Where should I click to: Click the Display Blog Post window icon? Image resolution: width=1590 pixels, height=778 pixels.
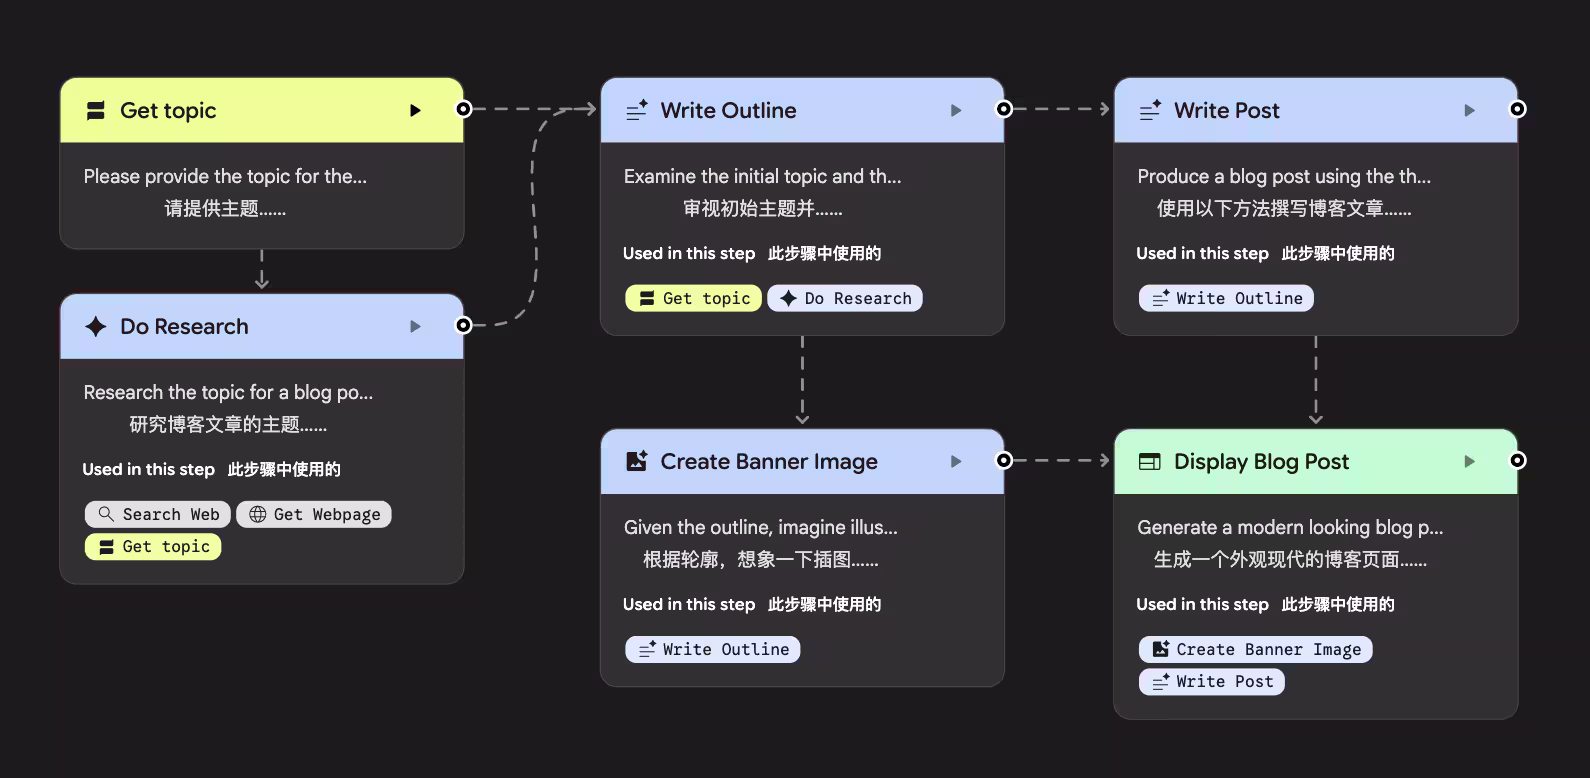pos(1150,462)
